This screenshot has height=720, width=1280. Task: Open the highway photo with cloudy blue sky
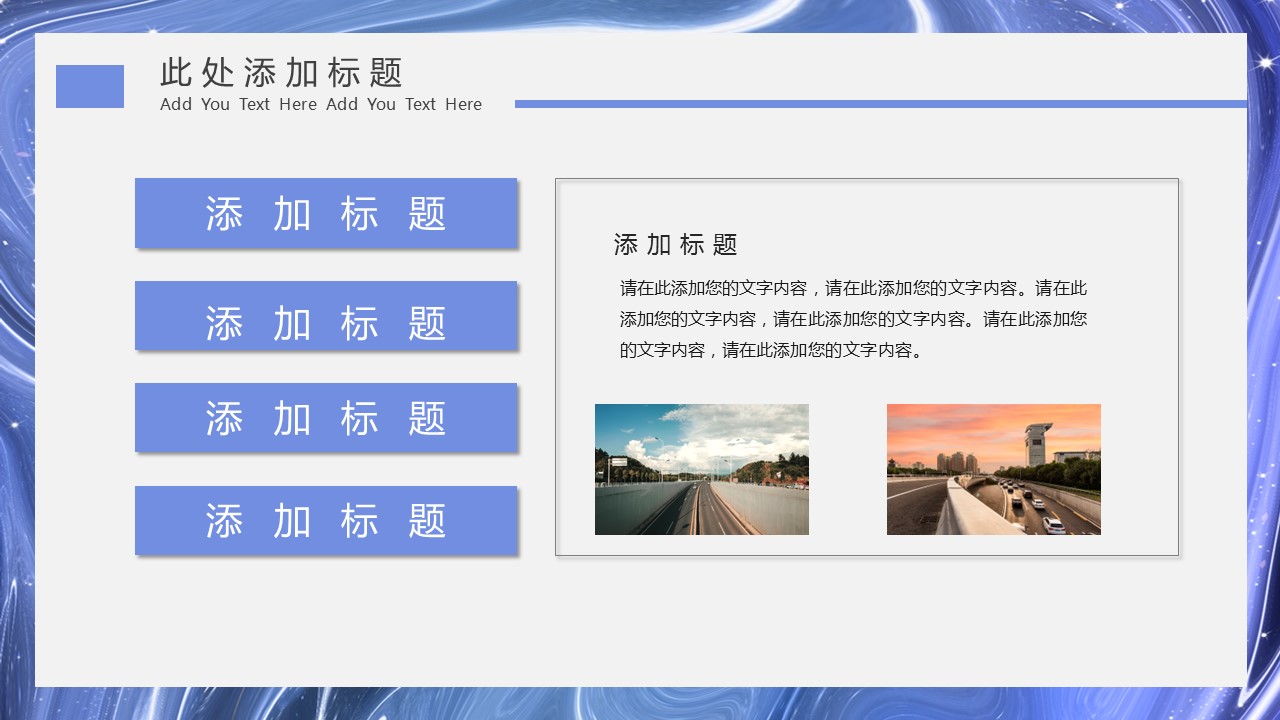701,469
